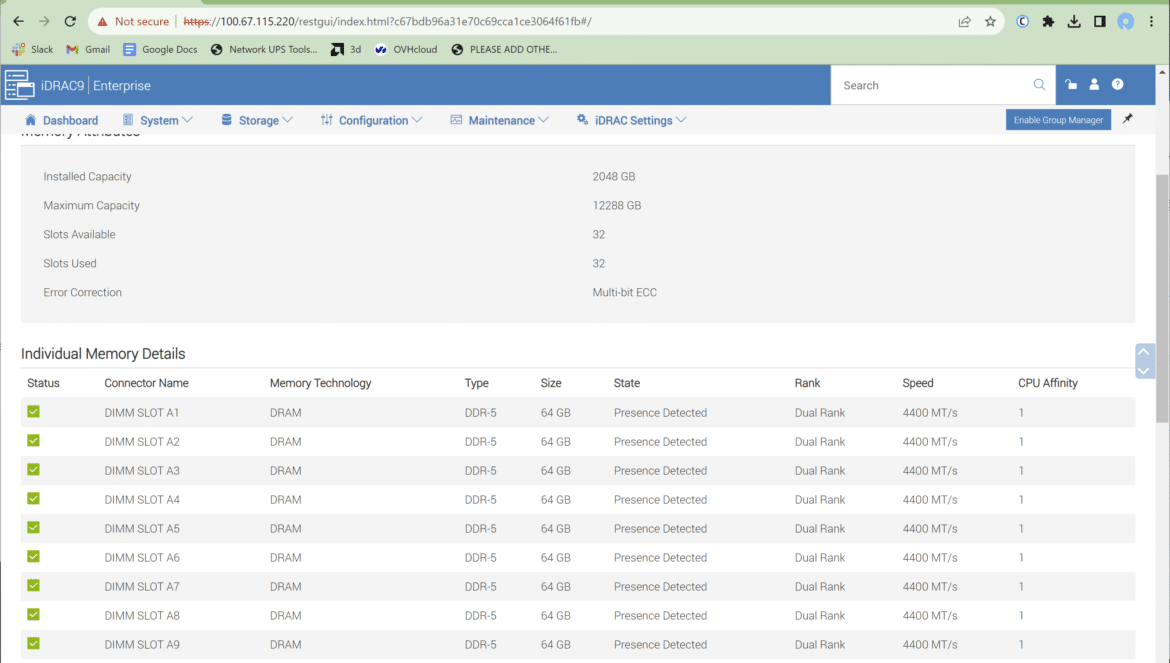Click the Maximum Capacity value 12288 GB

coord(617,206)
